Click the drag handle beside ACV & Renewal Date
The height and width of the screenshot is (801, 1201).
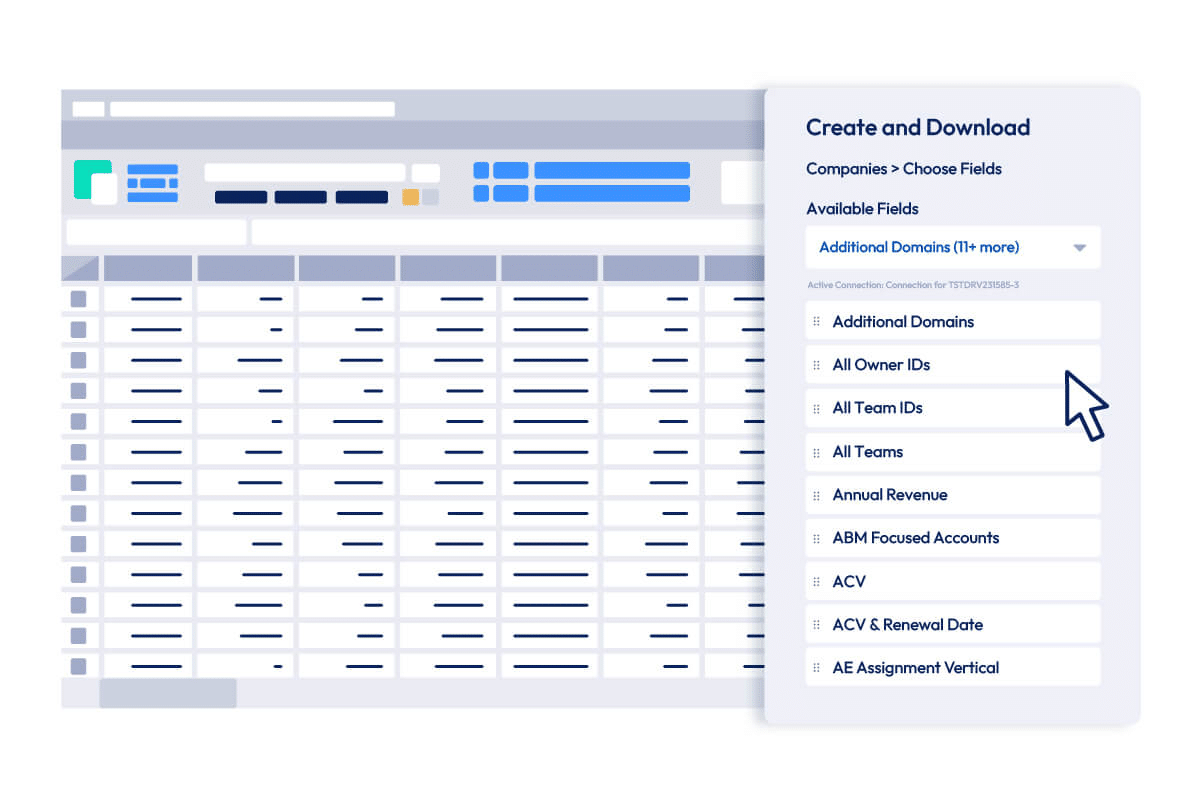pyautogui.click(x=816, y=625)
